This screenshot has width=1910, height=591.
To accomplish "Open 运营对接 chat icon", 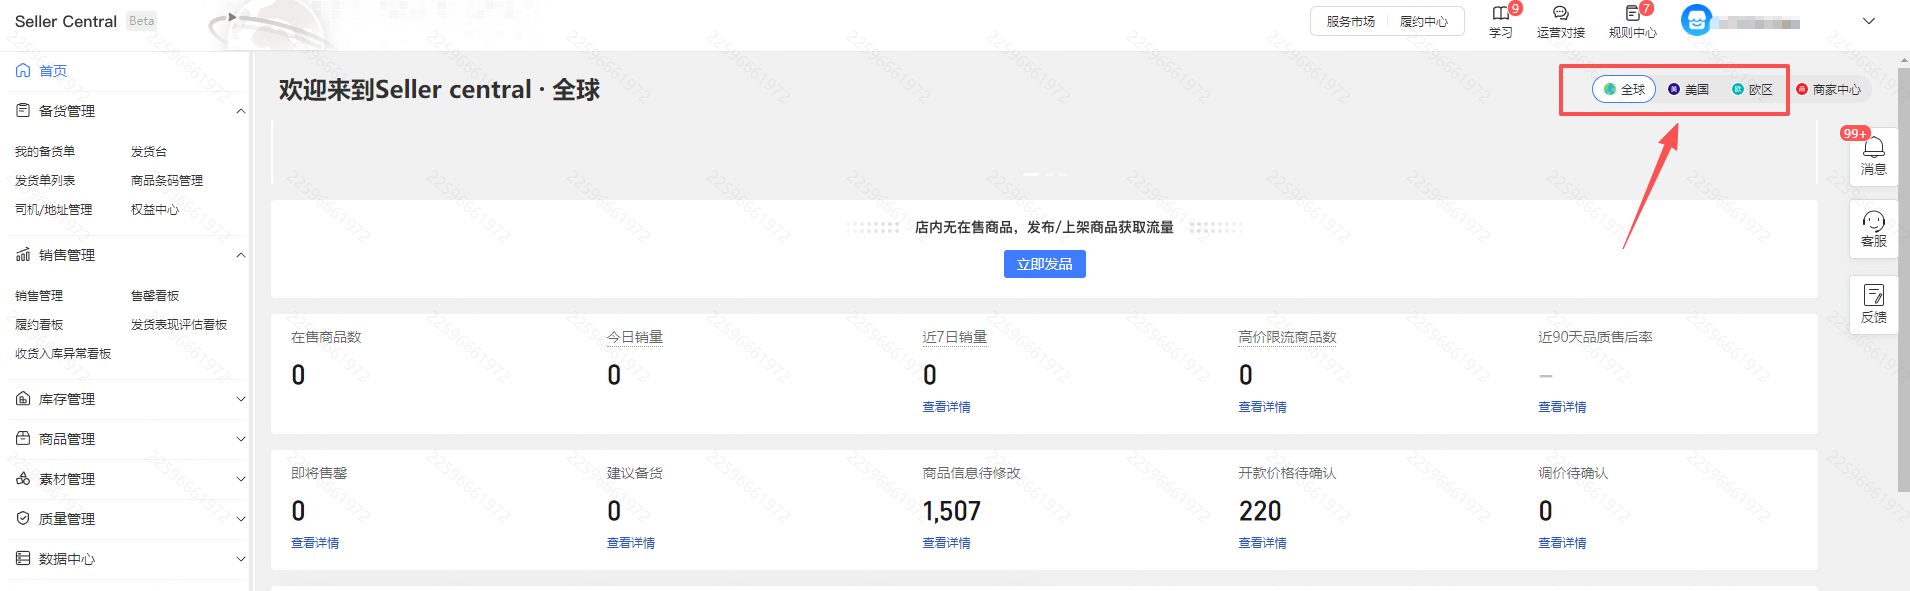I will point(1560,13).
